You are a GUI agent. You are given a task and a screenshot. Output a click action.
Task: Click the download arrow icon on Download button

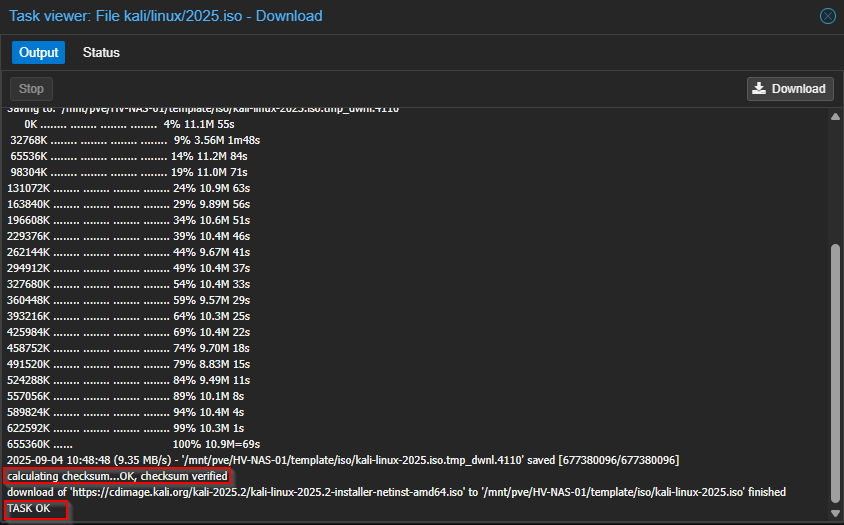(x=760, y=89)
